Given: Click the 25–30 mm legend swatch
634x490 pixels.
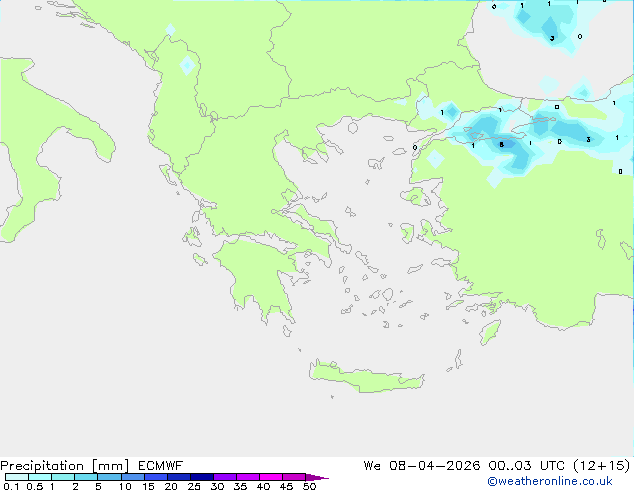Looking at the screenshot, I should (202, 477).
